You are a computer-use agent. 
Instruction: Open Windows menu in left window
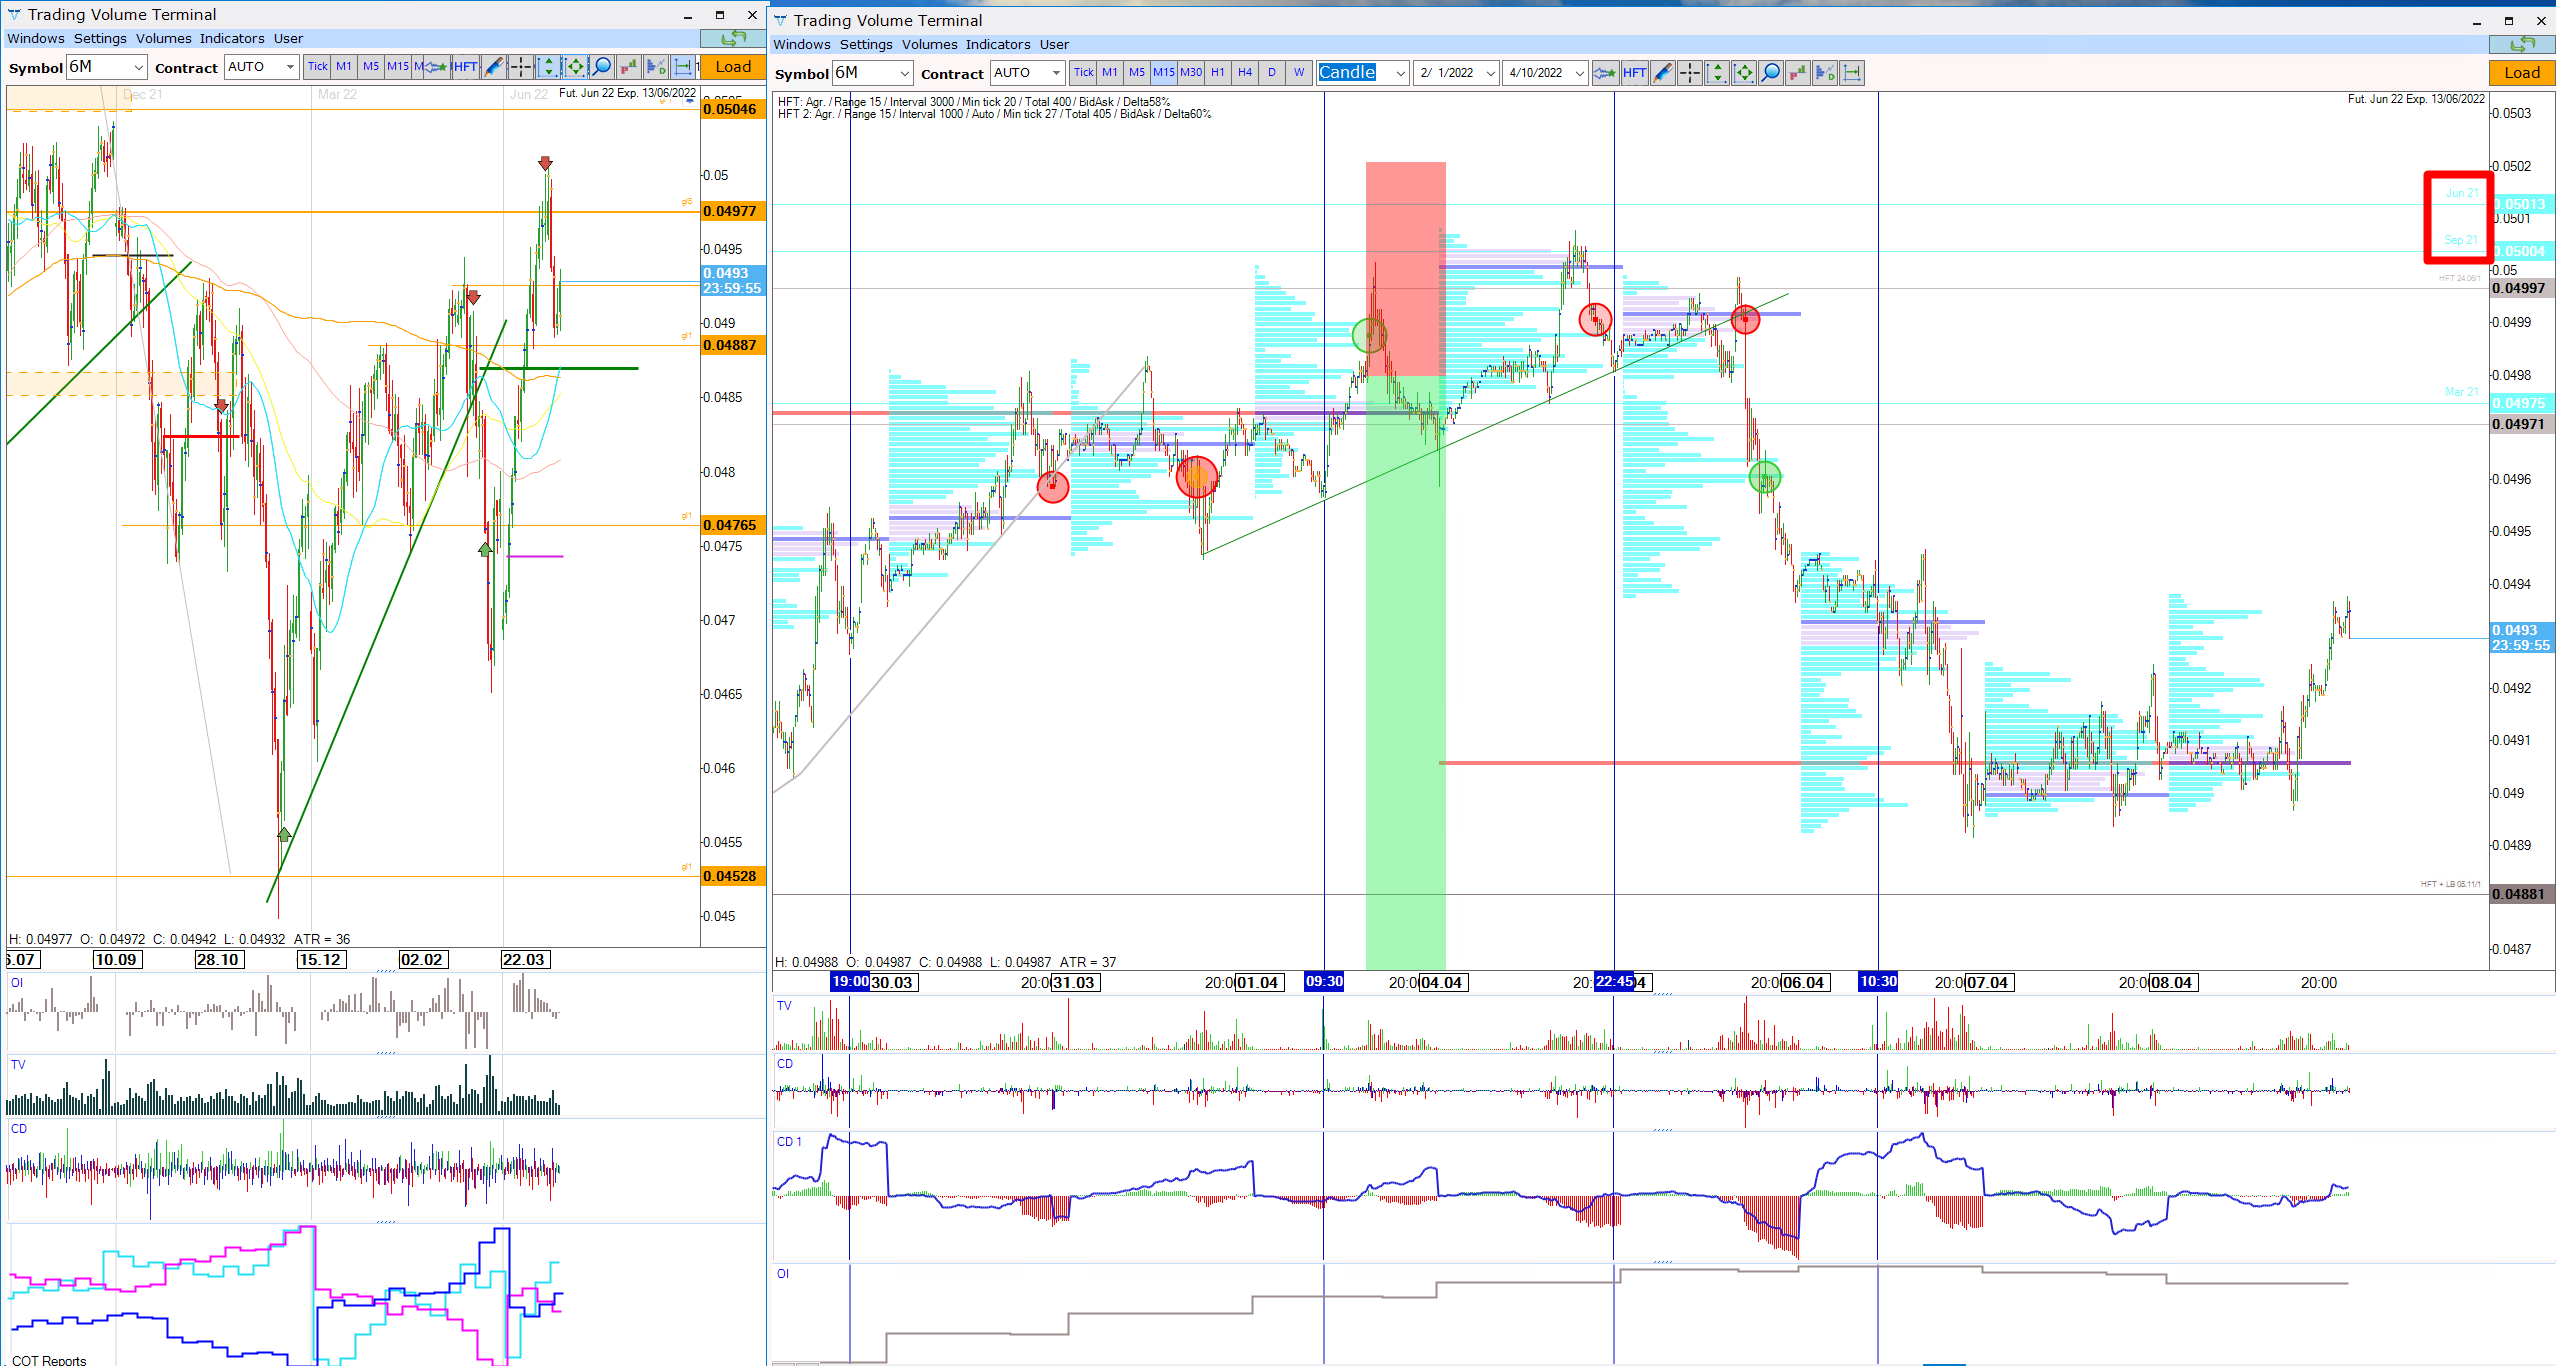(x=36, y=38)
